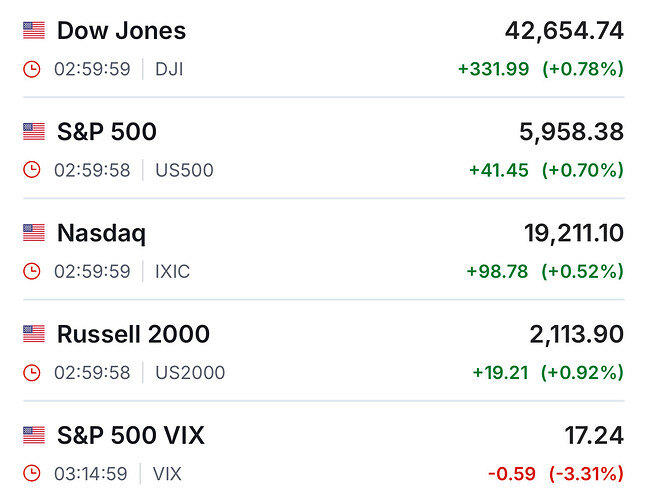Select the Russell 2000 index name
The width and height of the screenshot is (649, 500).
pos(133,334)
